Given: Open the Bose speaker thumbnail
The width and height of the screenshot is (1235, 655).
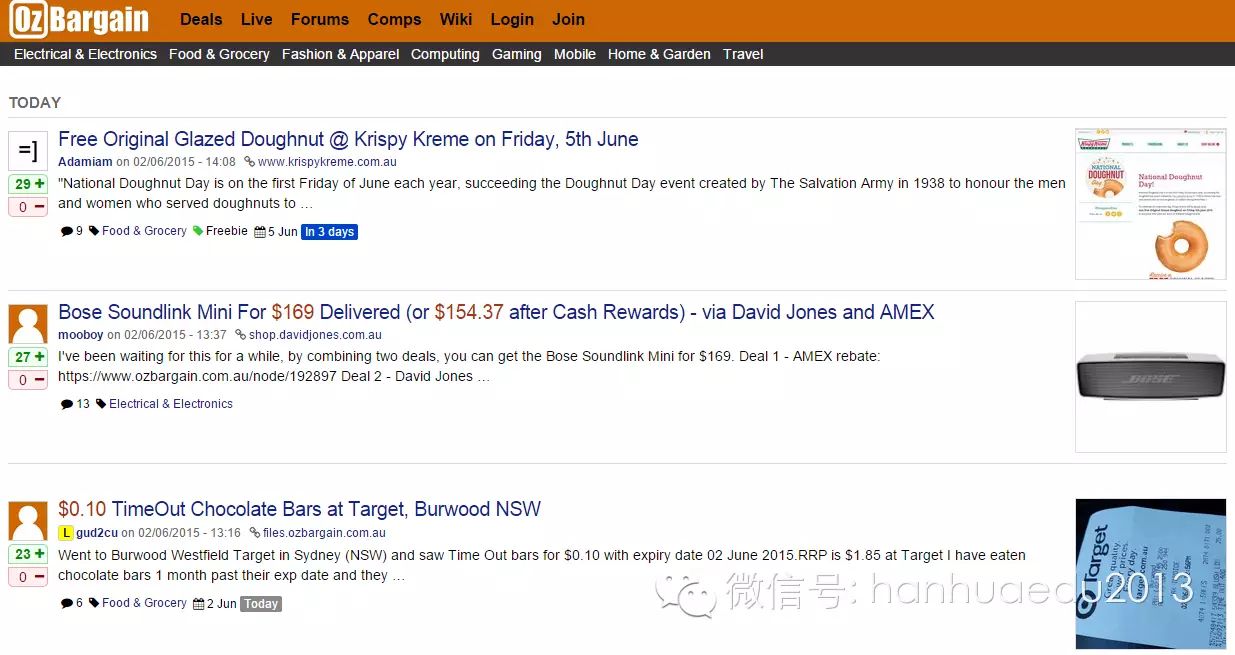Looking at the screenshot, I should coord(1150,377).
